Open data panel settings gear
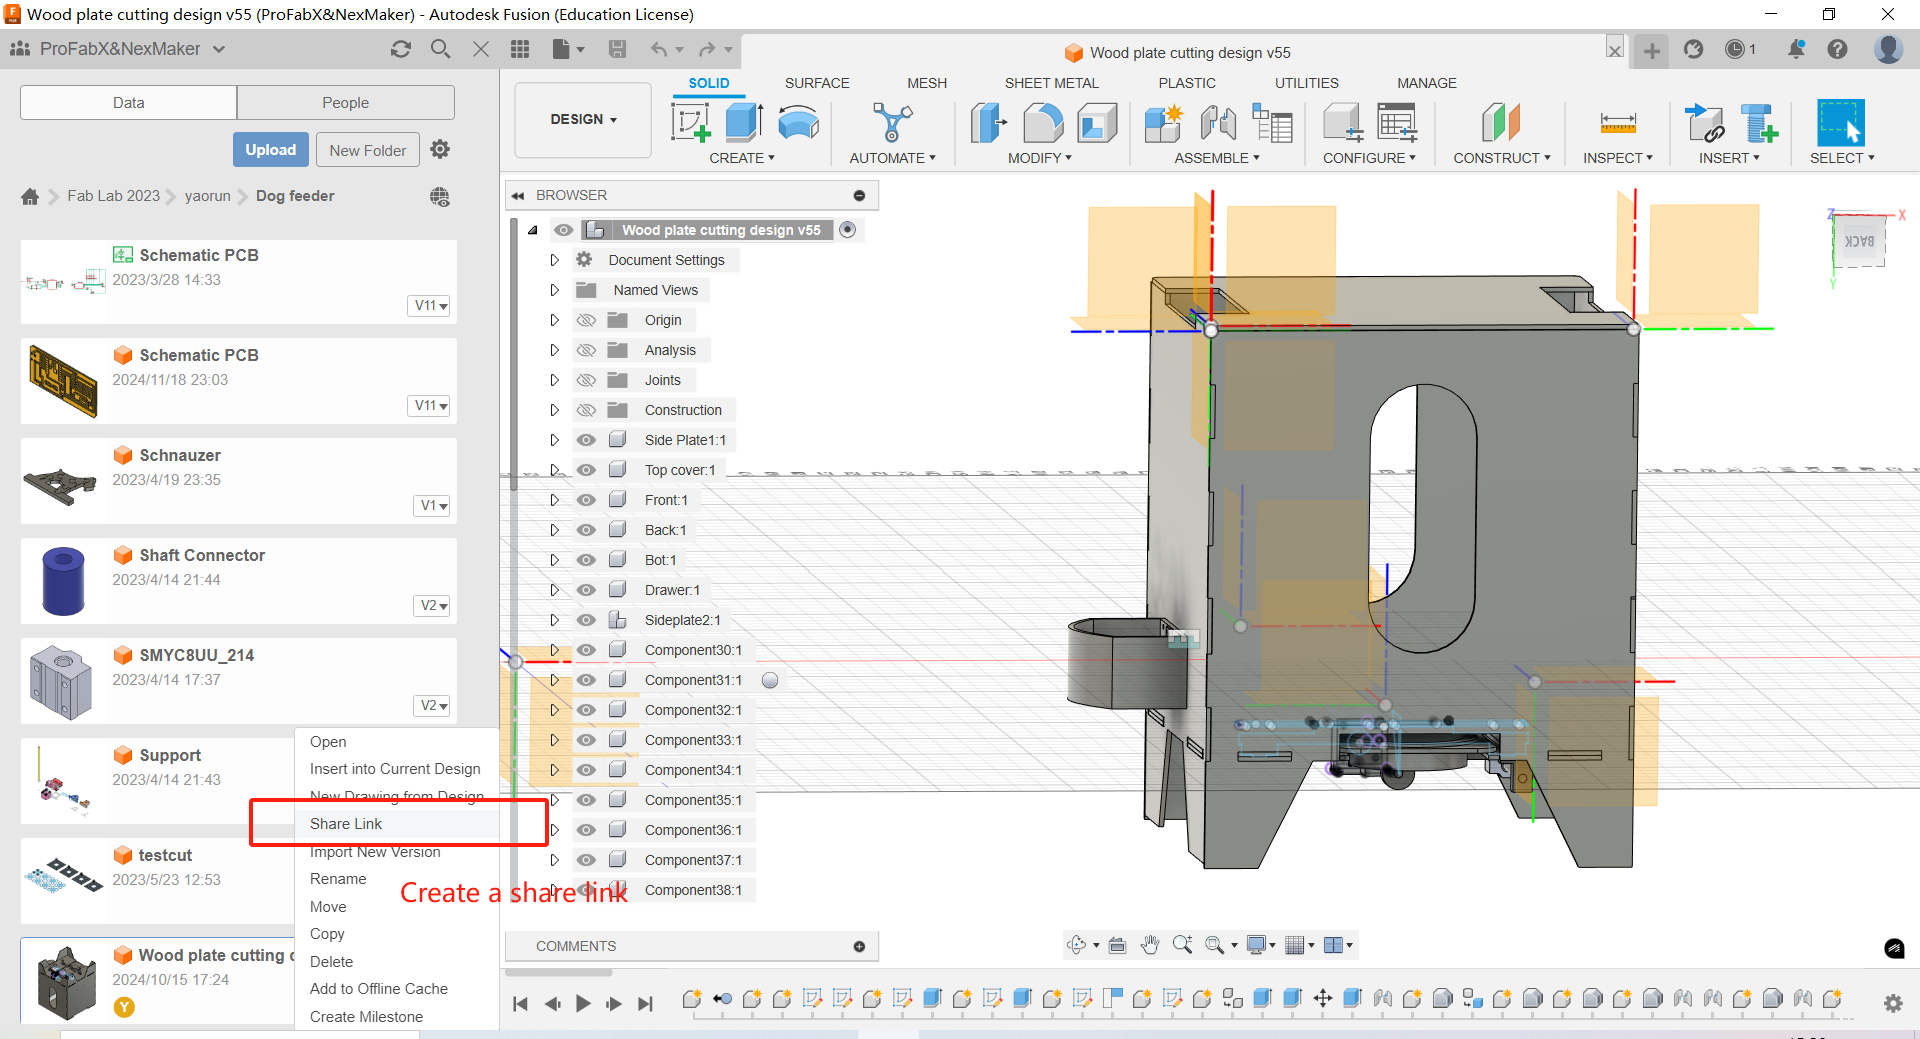 click(x=440, y=149)
